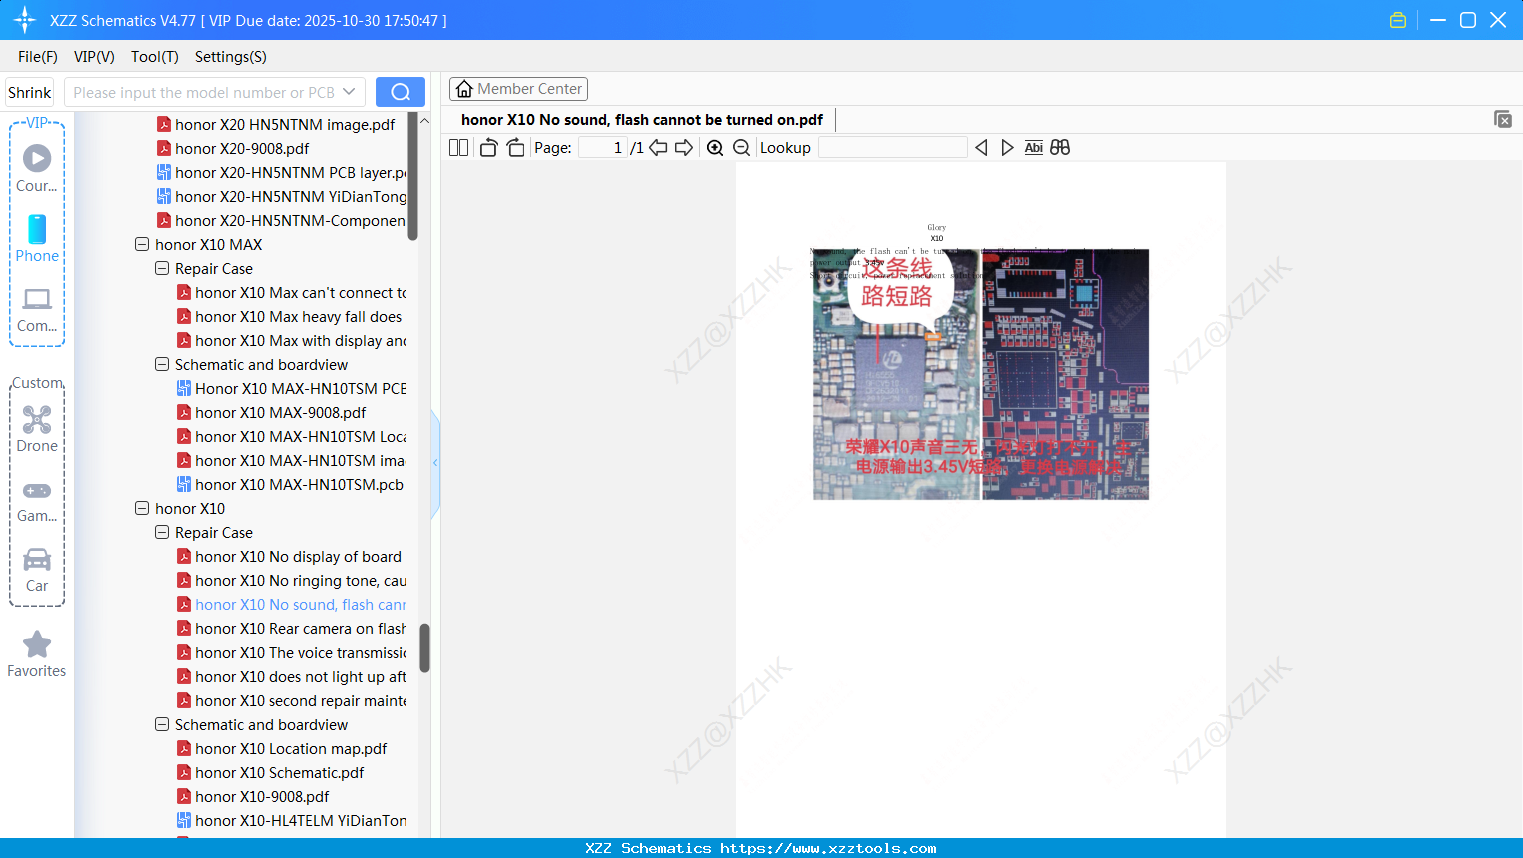
Task: Click file icon of Honor X10 MAX-HN10TSM PCB
Action: pyautogui.click(x=184, y=388)
